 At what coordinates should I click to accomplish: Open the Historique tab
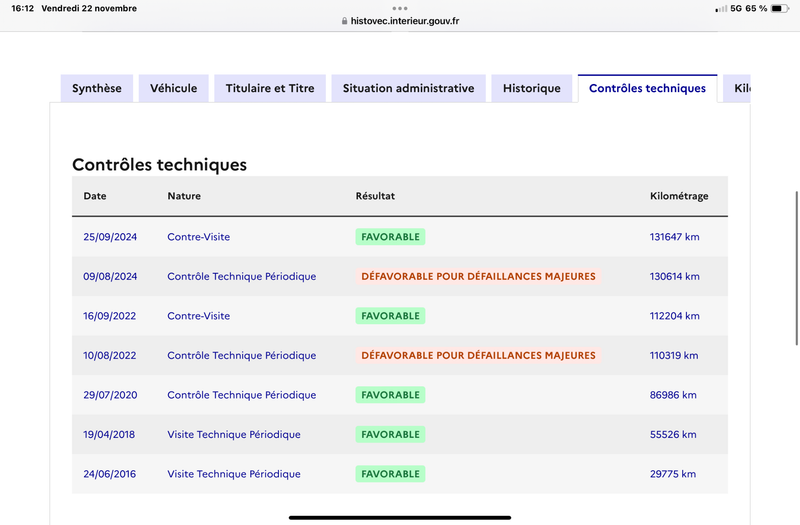(532, 88)
